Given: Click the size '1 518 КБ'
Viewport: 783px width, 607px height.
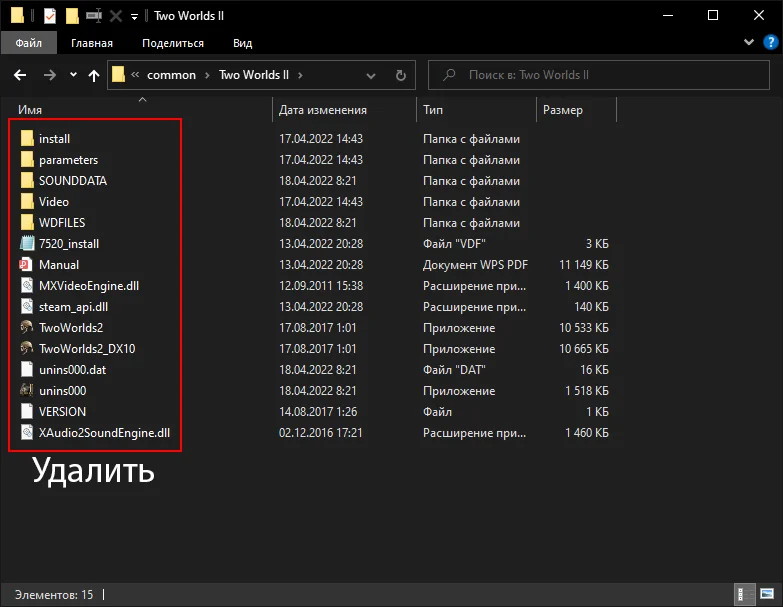Looking at the screenshot, I should (587, 391).
